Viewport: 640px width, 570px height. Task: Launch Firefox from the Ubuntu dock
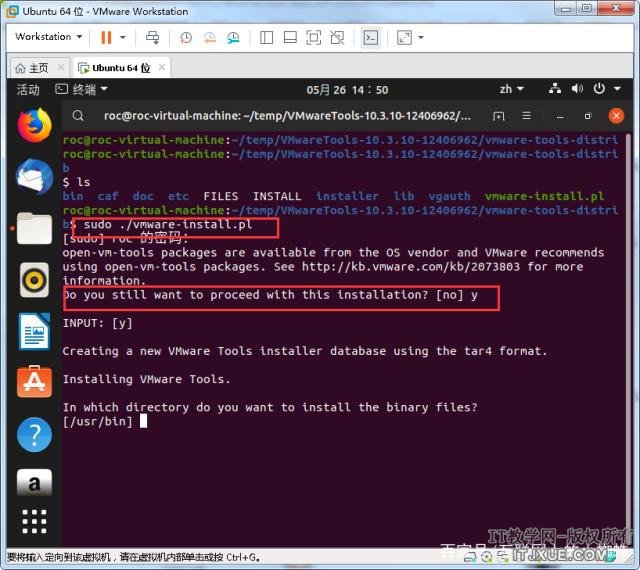[x=34, y=125]
